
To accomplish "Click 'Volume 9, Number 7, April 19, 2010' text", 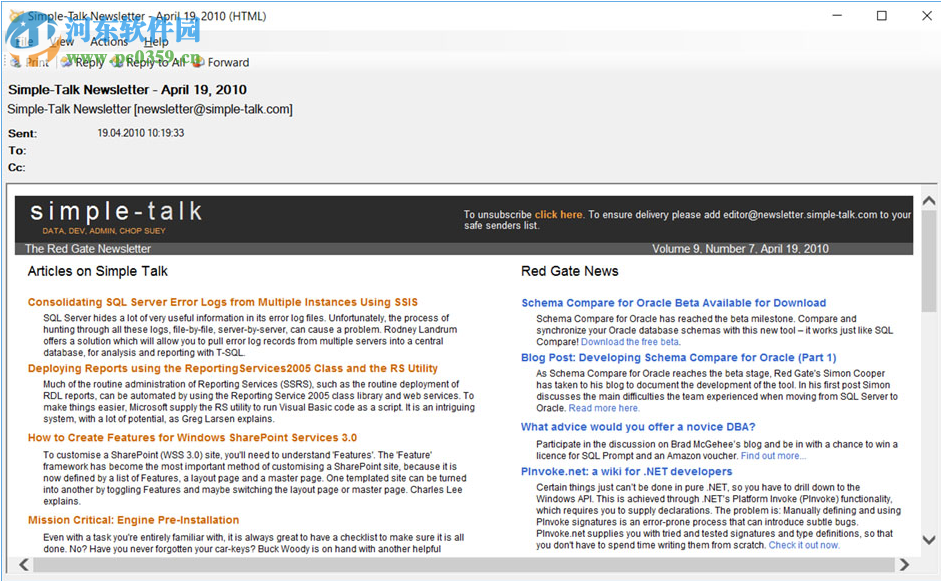I will pos(740,248).
